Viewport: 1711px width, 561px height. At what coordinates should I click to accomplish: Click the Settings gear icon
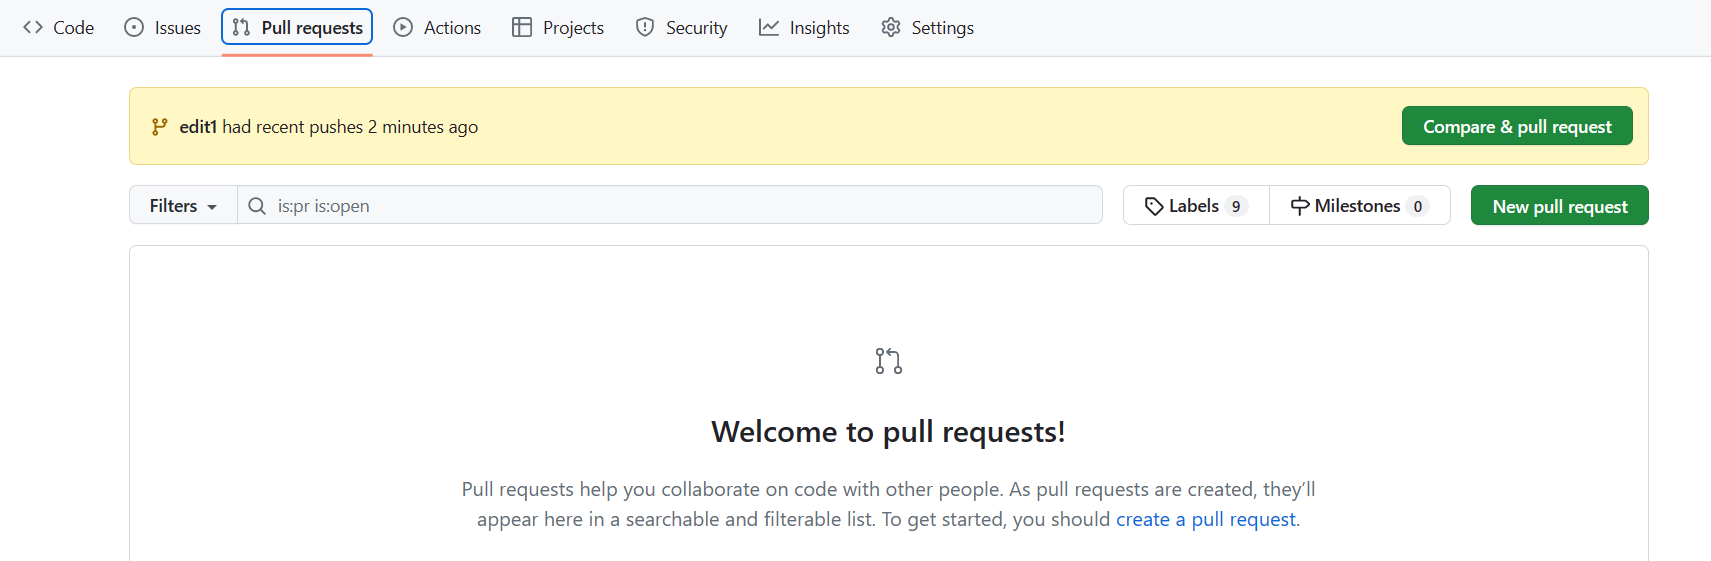(891, 28)
